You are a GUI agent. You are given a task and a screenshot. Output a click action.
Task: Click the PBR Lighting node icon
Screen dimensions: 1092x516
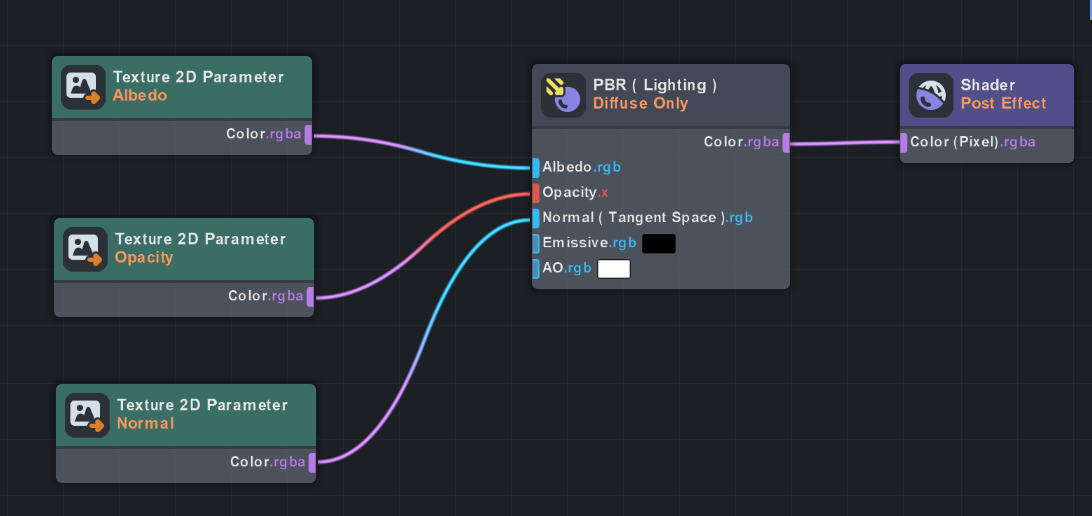coord(562,95)
